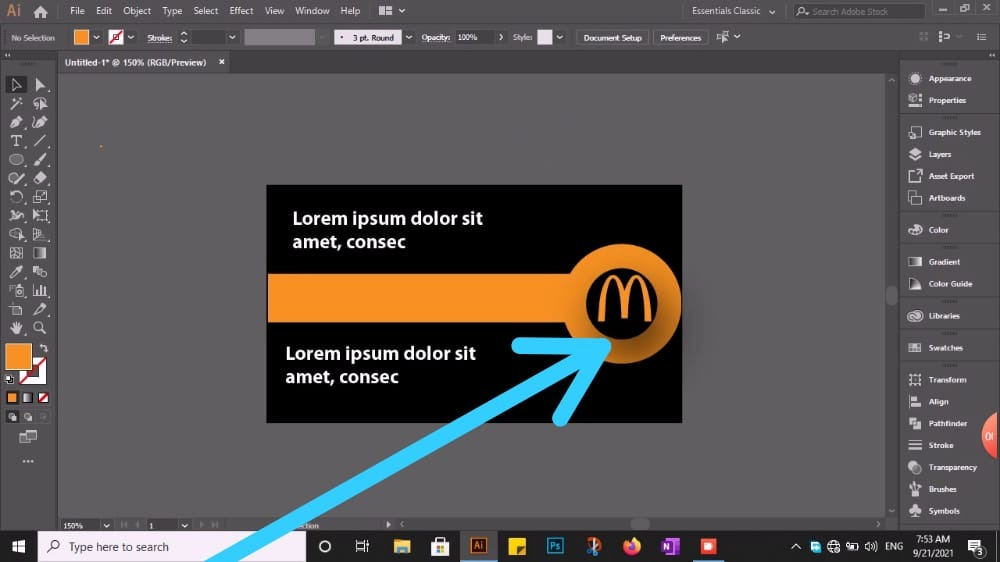Switch to Draw Normal mode
The height and width of the screenshot is (562, 1000).
coord(12,417)
